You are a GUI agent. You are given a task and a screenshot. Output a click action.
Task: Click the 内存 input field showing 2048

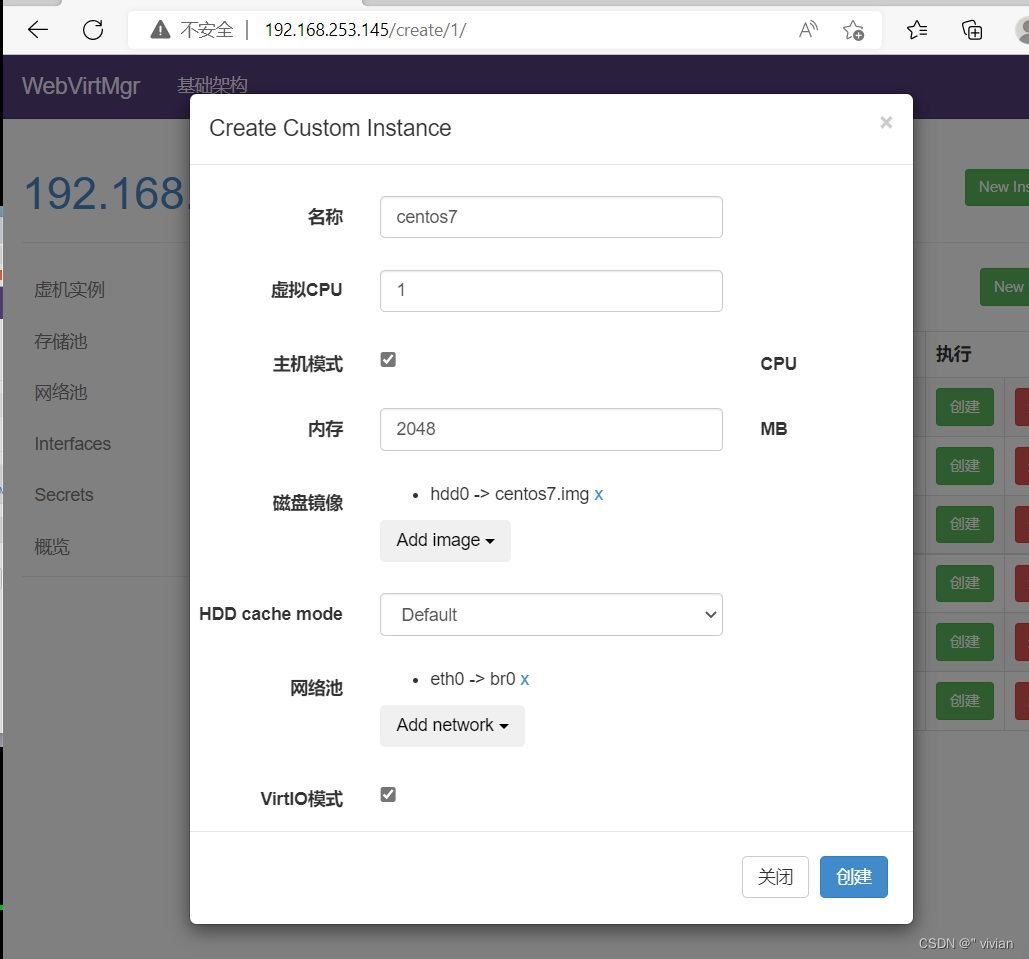point(551,429)
